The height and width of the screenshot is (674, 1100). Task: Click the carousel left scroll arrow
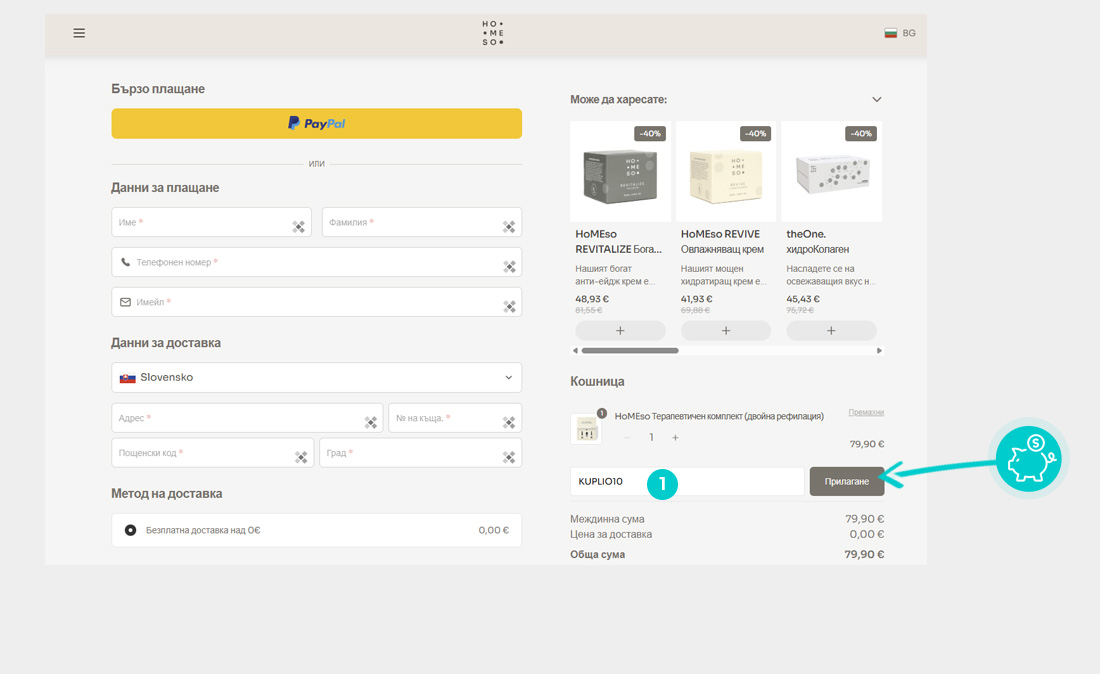575,351
